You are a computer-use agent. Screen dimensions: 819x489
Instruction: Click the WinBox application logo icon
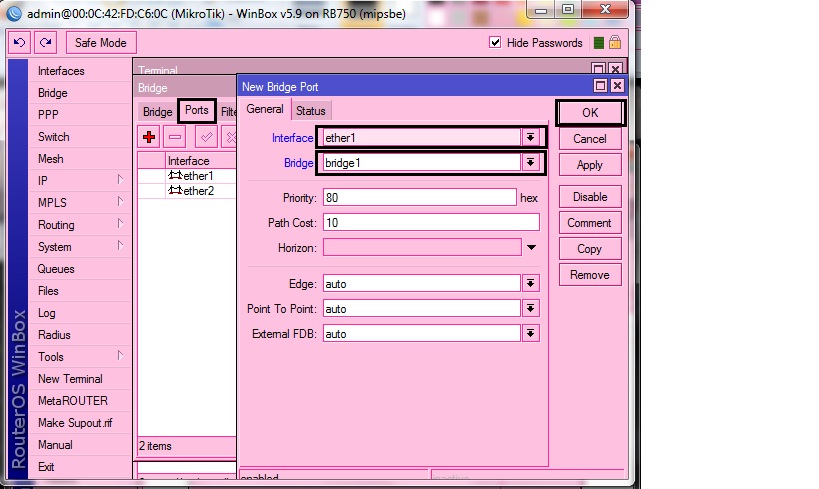(14, 13)
